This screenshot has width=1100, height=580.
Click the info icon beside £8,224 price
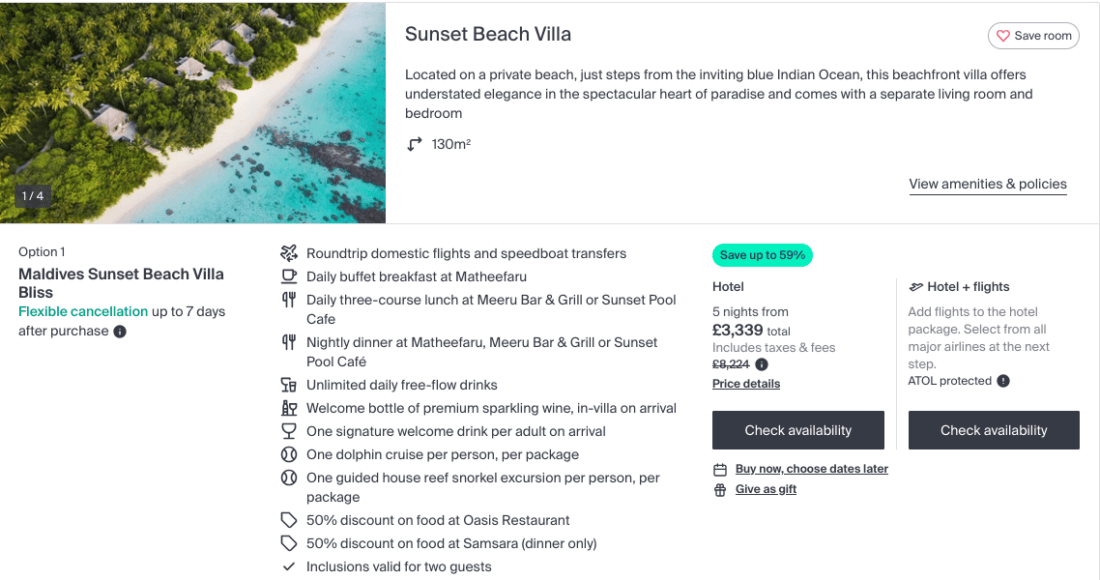(761, 365)
